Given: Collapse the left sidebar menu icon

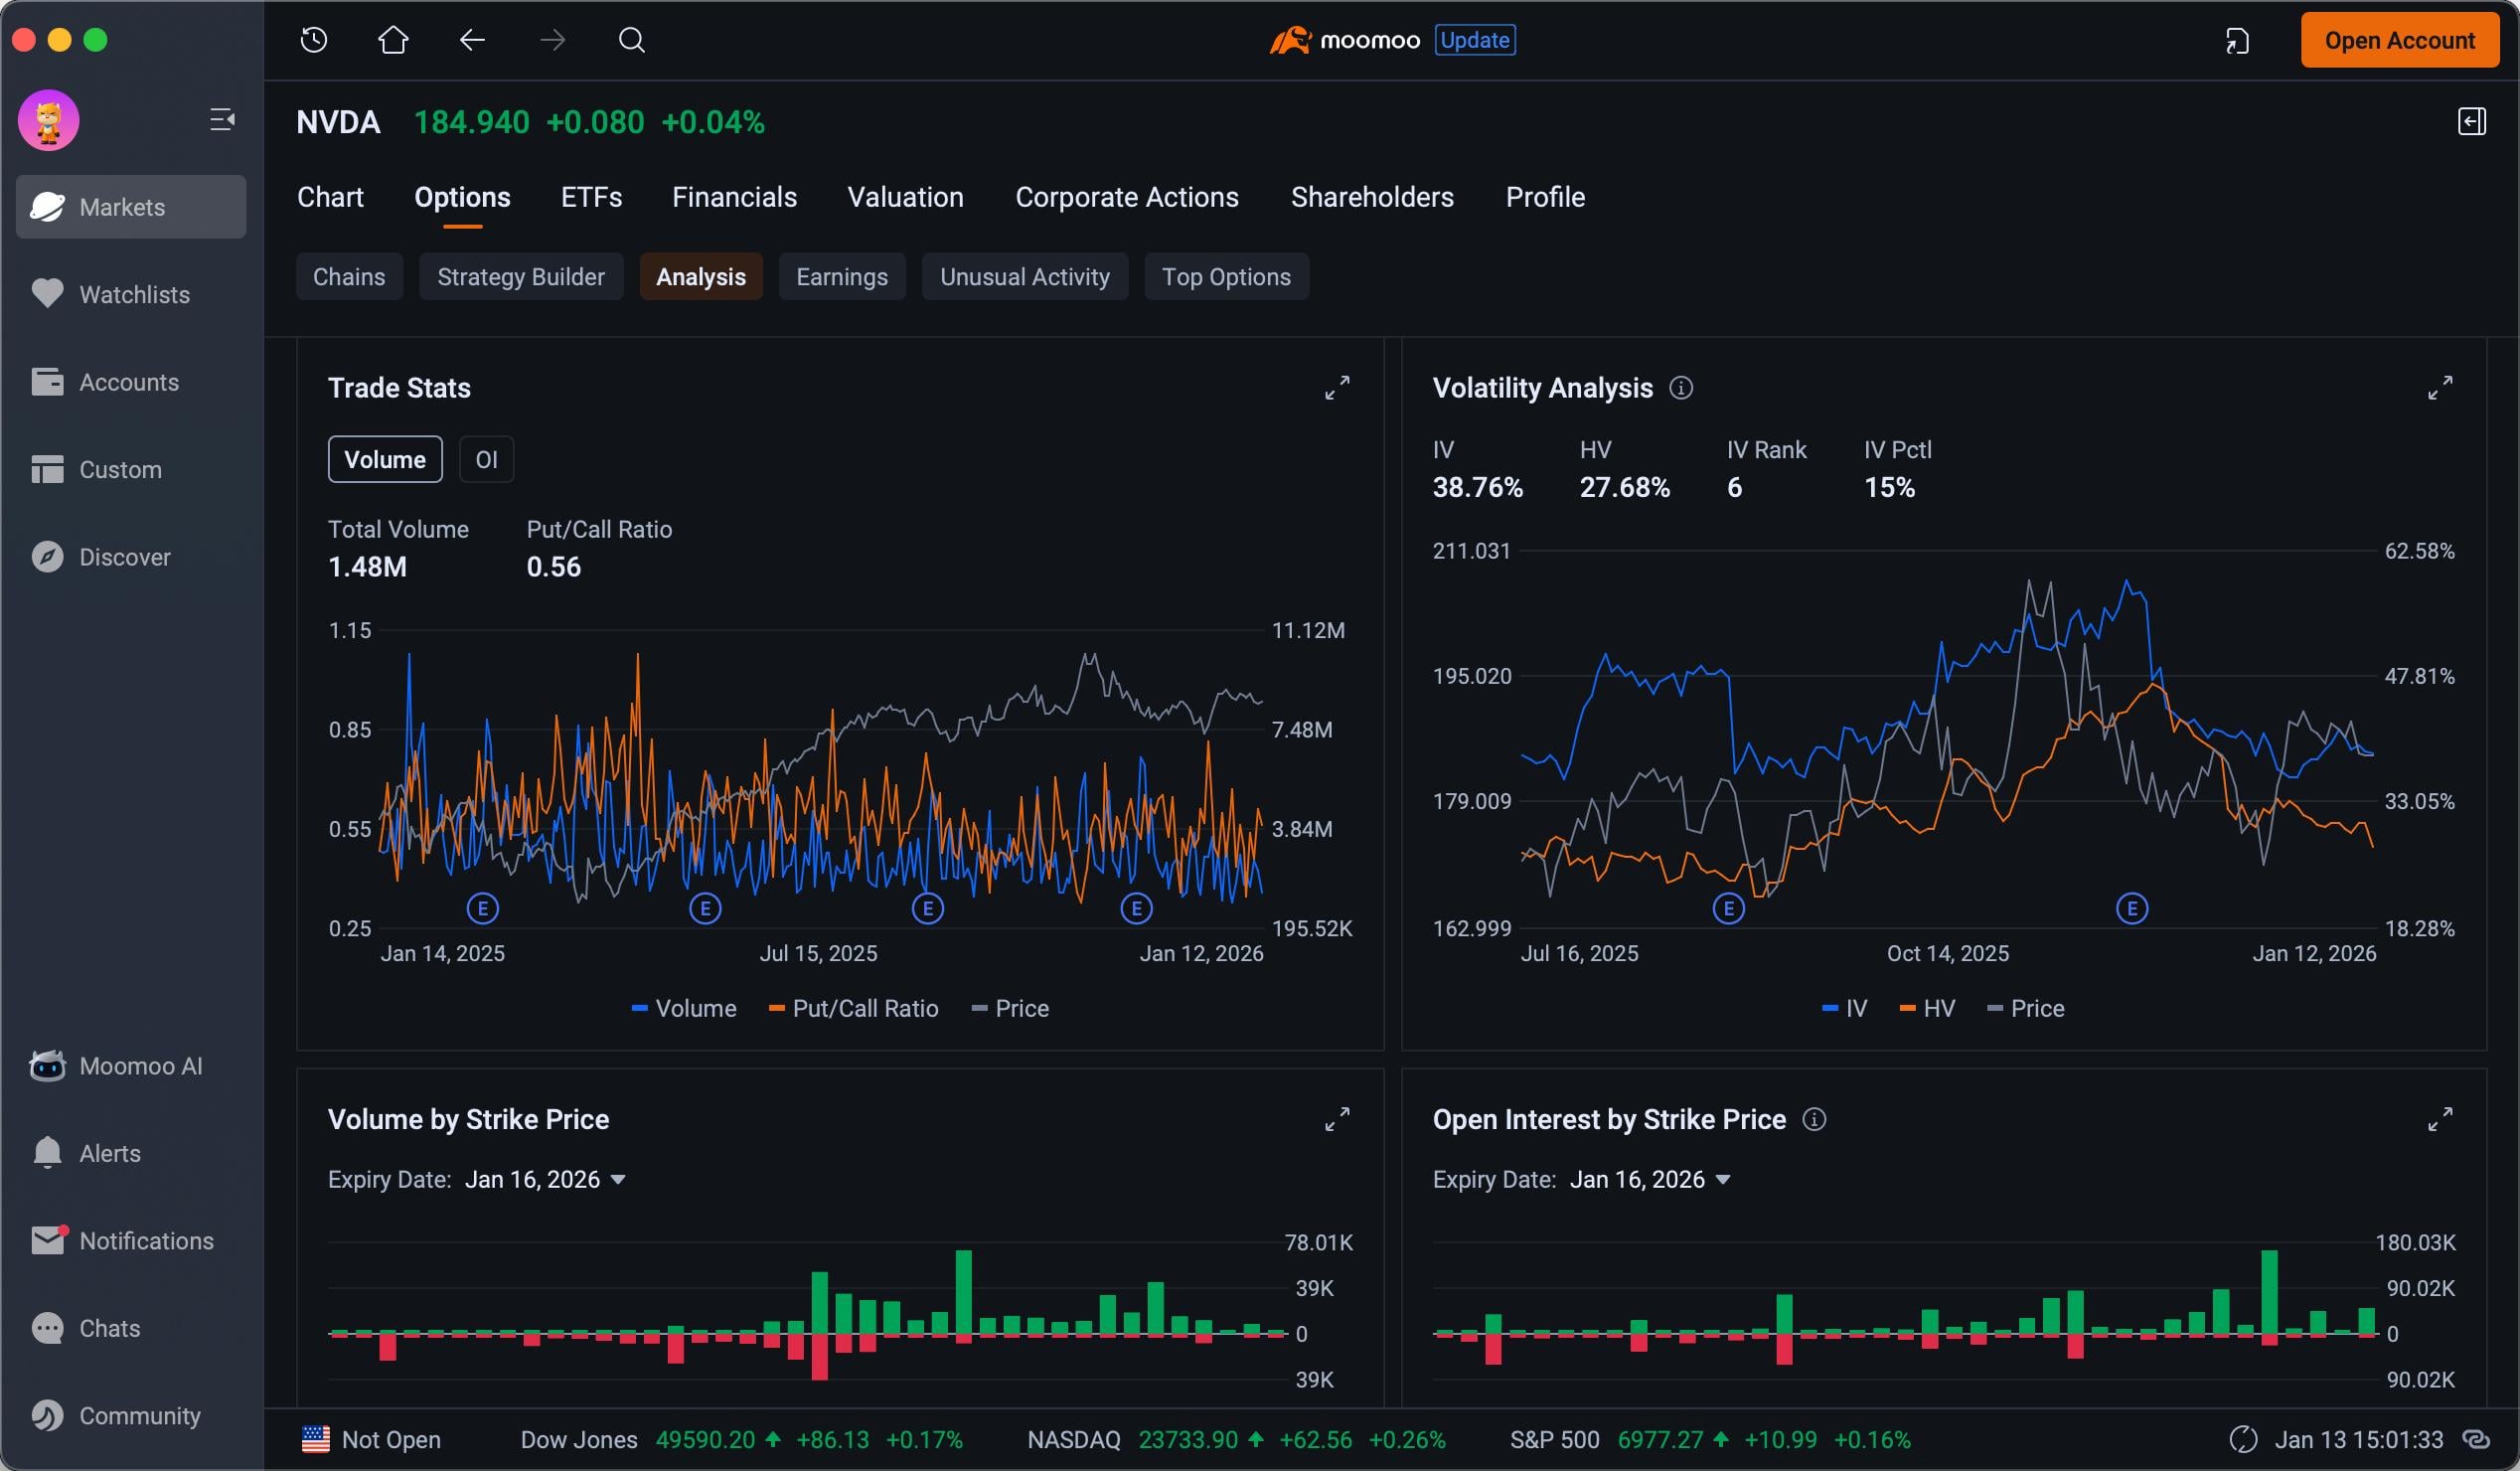Looking at the screenshot, I should tap(222, 120).
